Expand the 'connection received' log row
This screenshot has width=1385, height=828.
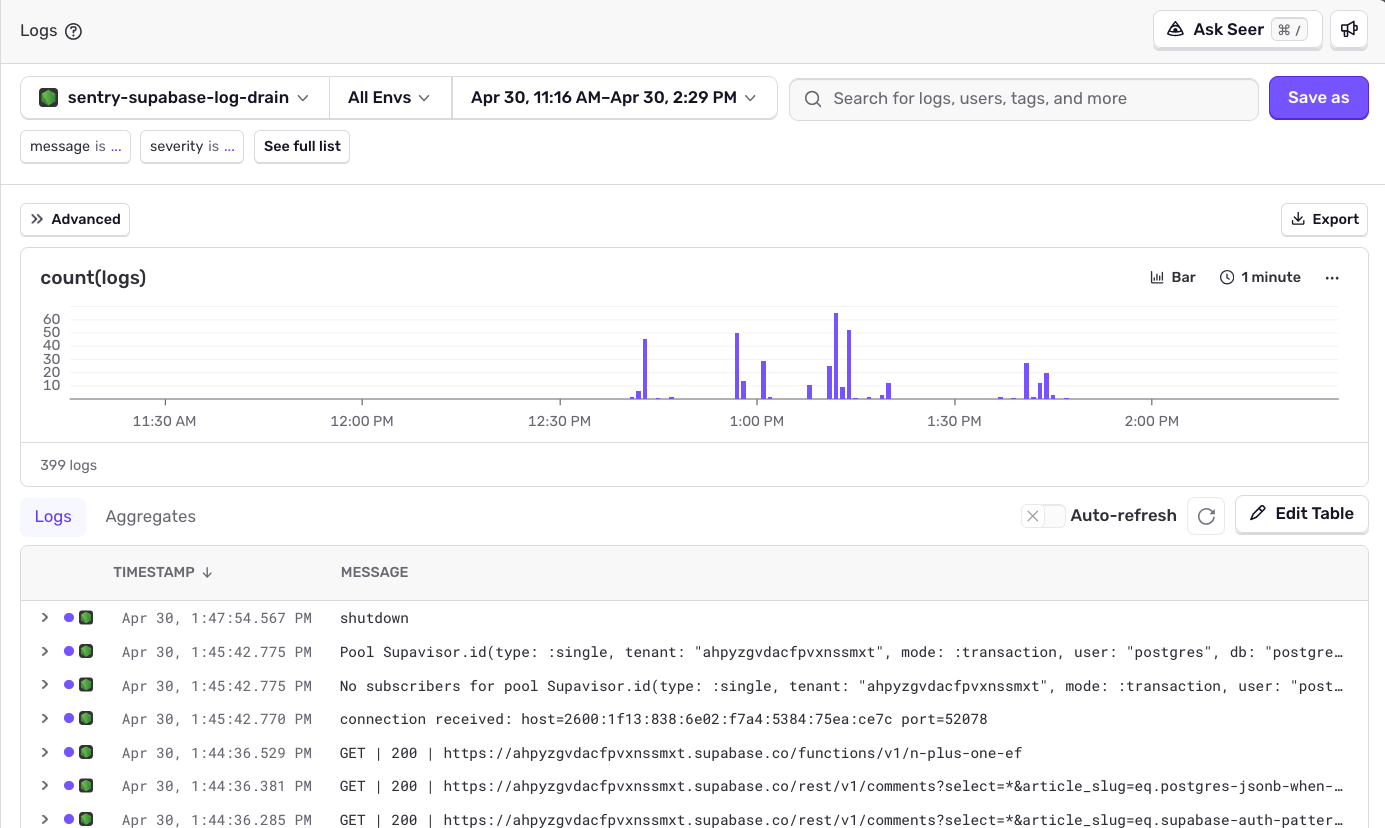pos(44,719)
